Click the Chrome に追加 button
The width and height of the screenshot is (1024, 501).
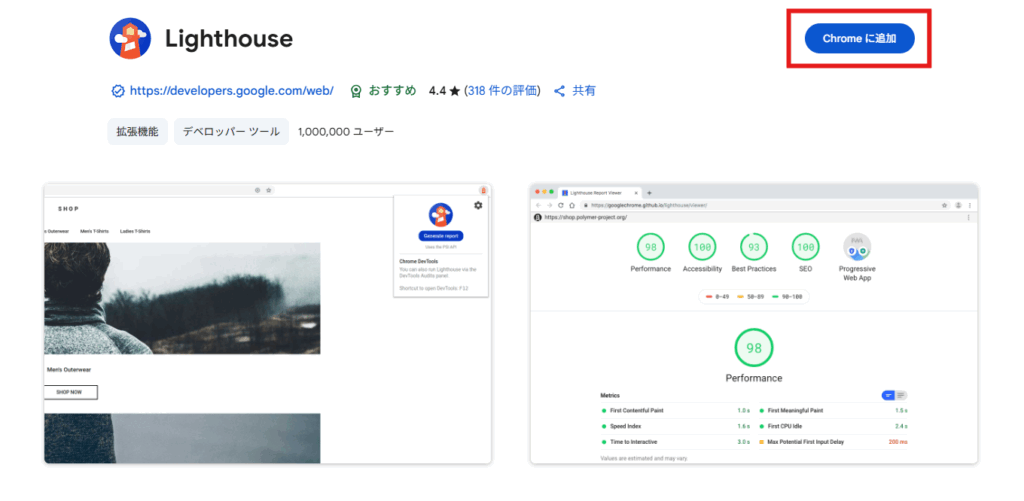(859, 39)
